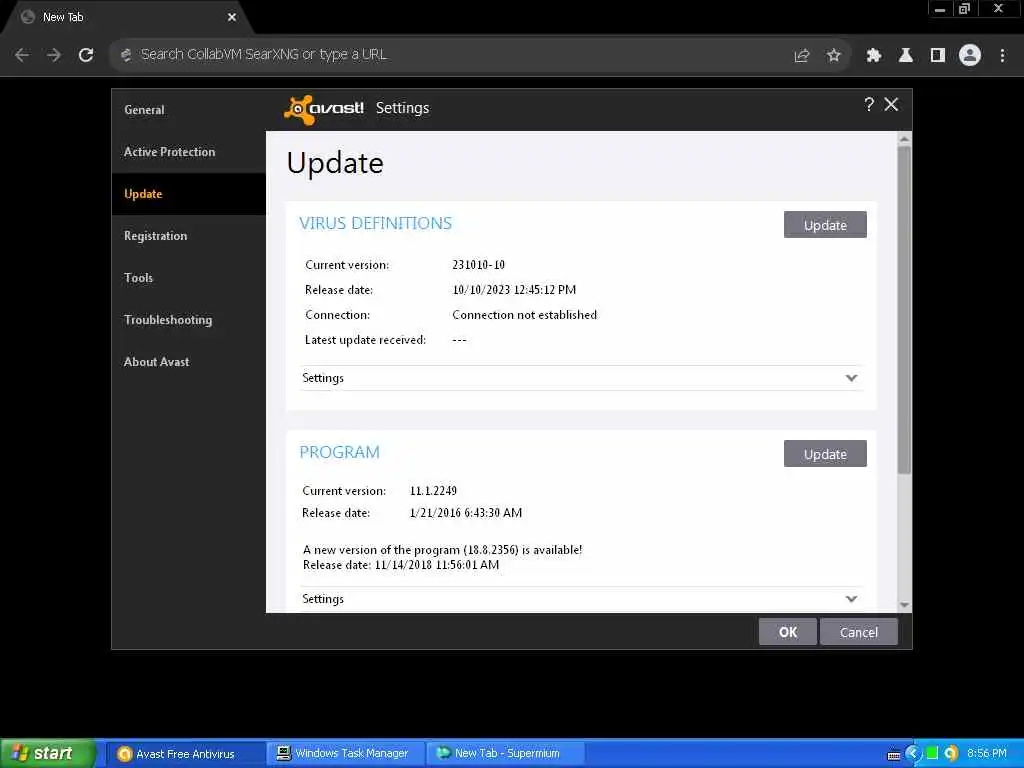Open the Windows start menu
The height and width of the screenshot is (768, 1024).
pos(47,754)
